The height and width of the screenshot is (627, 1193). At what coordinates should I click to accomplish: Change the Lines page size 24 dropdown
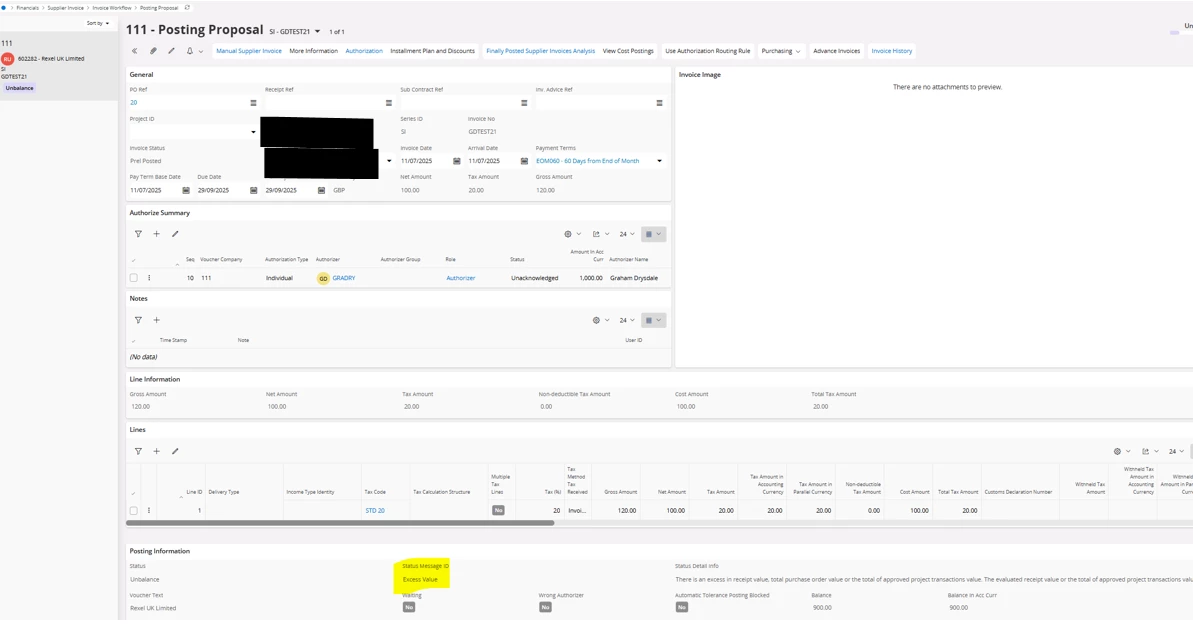point(1176,451)
